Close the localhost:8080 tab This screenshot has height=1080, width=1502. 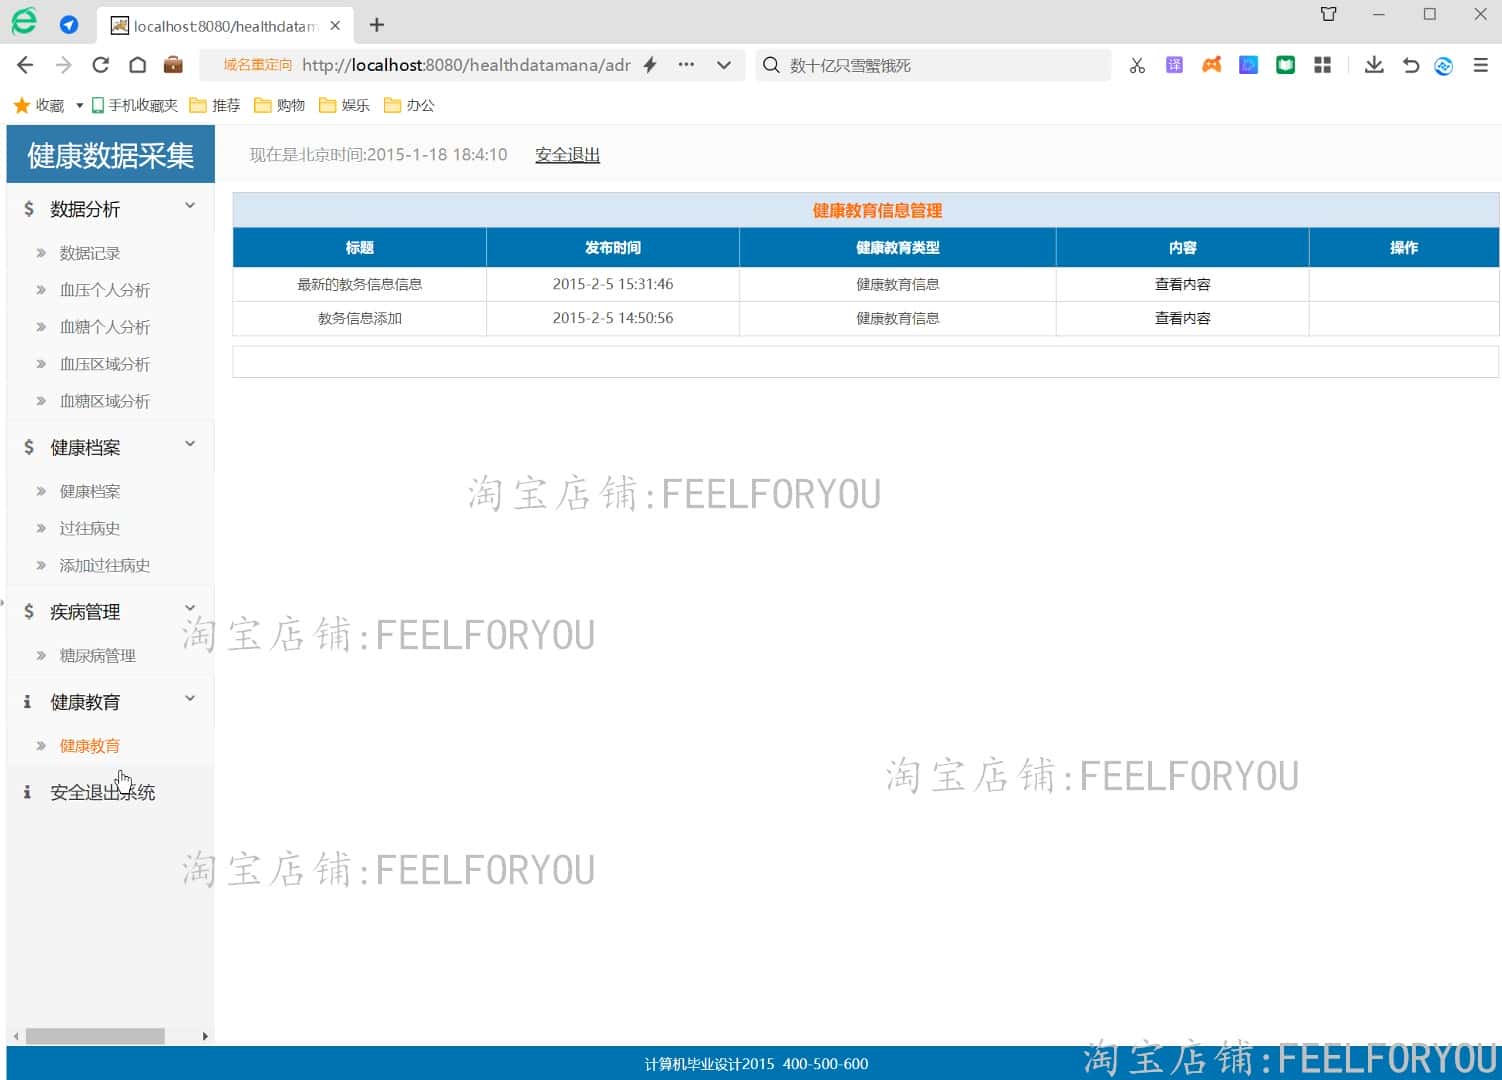pos(335,26)
